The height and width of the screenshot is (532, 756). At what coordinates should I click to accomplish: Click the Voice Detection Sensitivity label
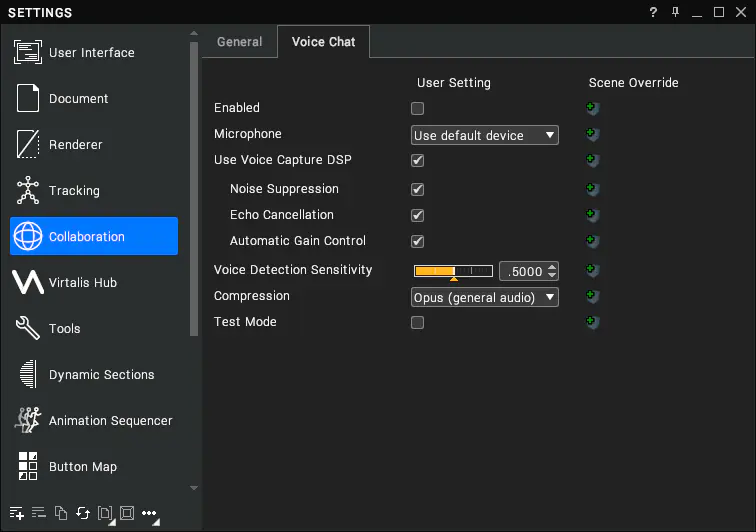293,270
